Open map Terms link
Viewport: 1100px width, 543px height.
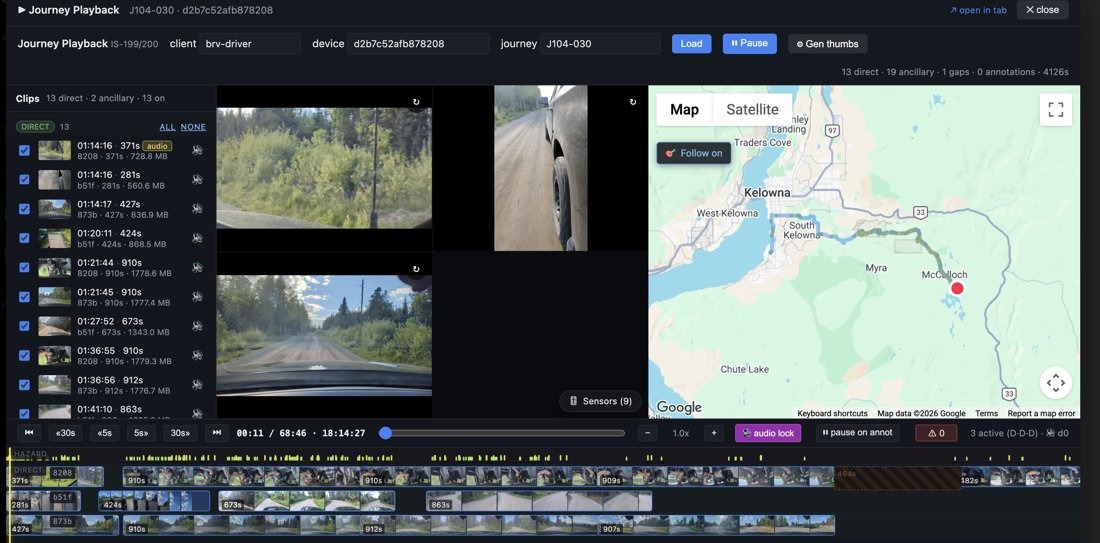coord(986,413)
